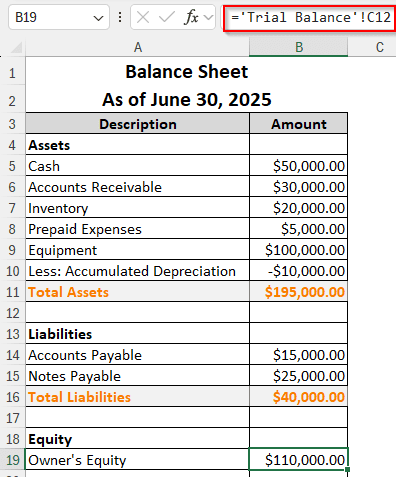
Task: Click the "Equipment" cell
Action: (x=138, y=250)
